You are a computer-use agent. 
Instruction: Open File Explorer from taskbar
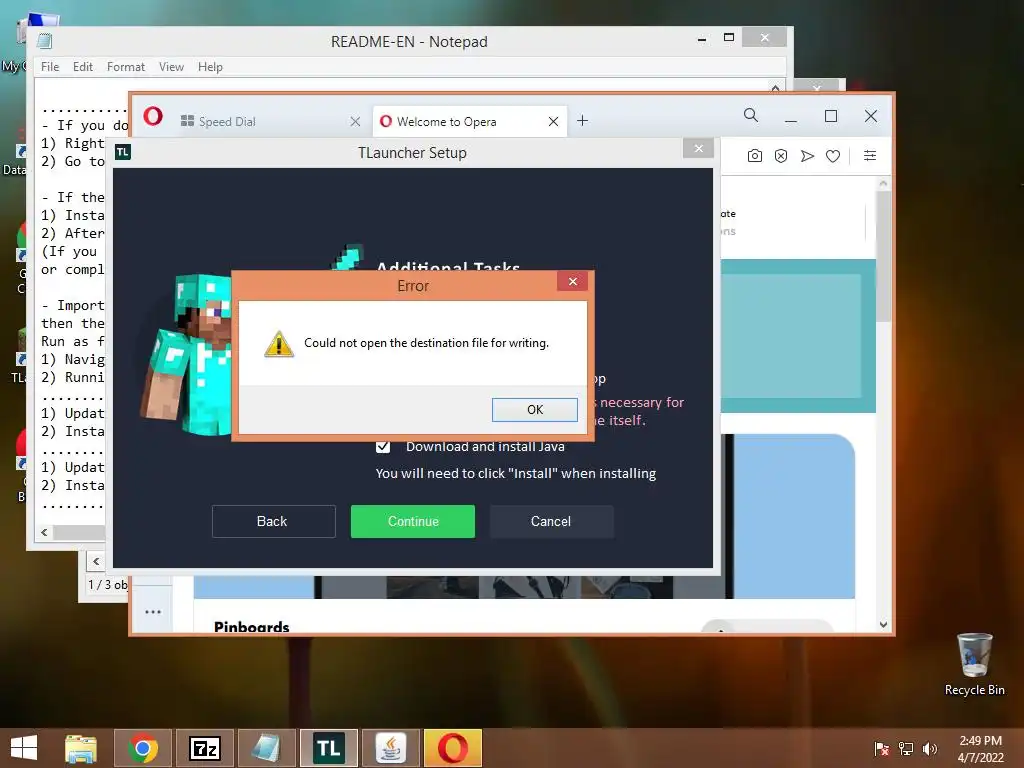(81, 748)
